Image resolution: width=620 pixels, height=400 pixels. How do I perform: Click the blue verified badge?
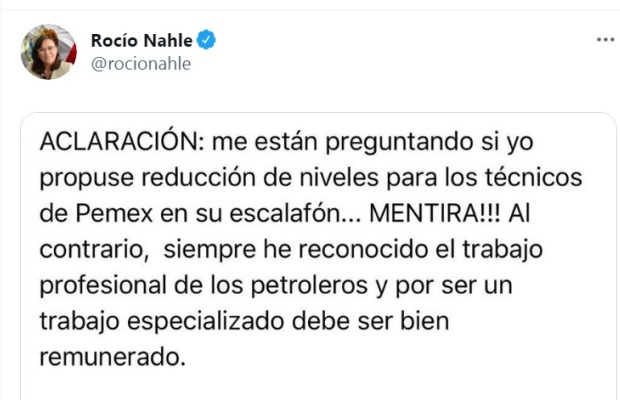[206, 40]
